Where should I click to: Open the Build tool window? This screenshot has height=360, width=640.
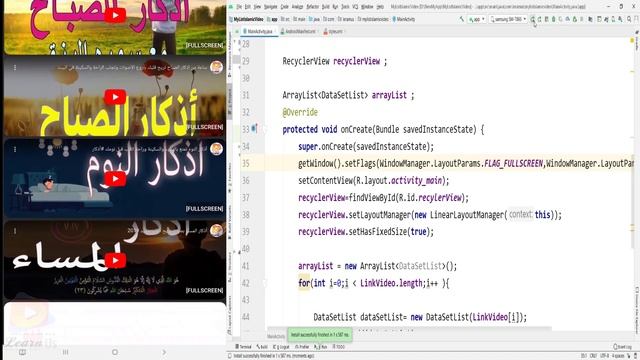coord(262,347)
